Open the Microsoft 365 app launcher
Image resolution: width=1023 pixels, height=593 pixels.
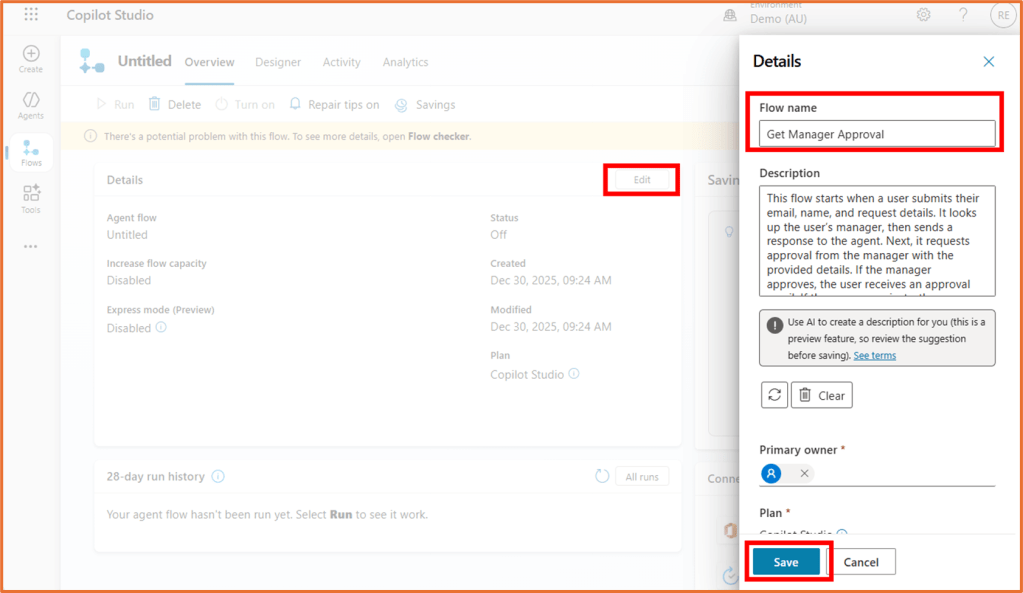tap(29, 14)
